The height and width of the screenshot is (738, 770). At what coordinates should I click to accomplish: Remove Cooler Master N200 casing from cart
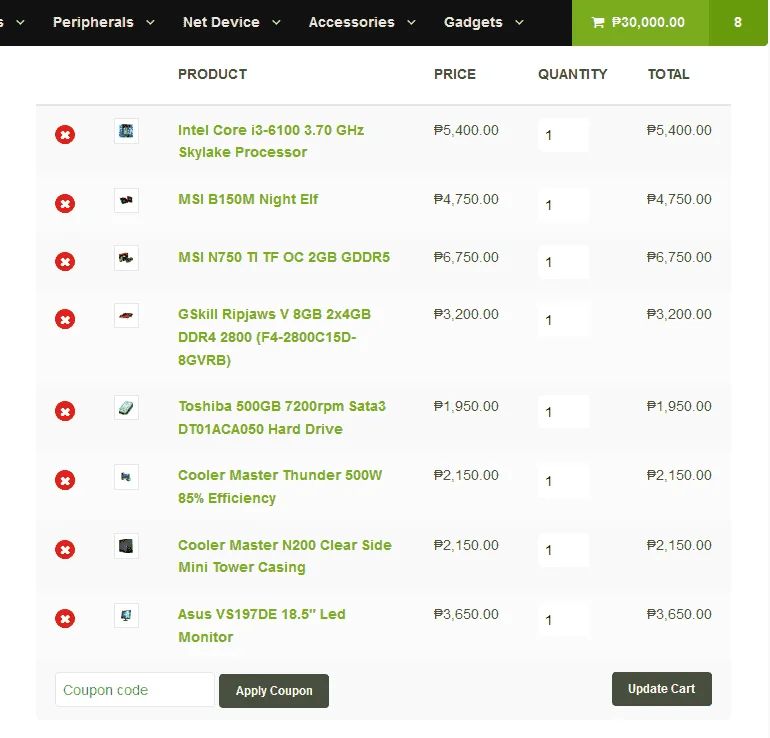[x=65, y=549]
